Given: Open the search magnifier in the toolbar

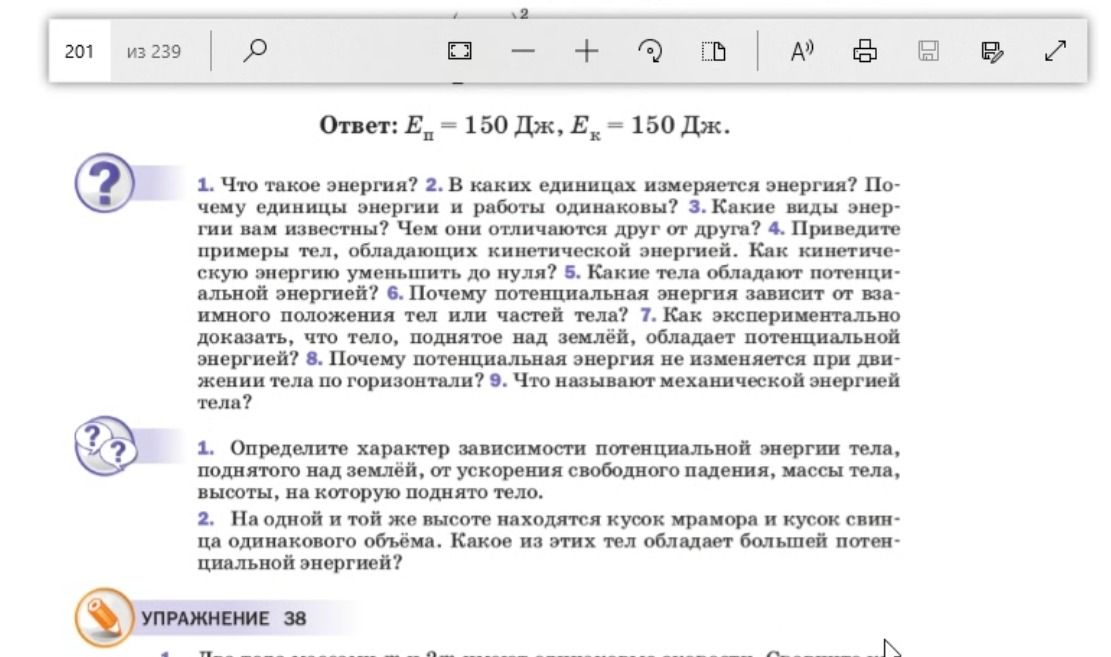Looking at the screenshot, I should (254, 51).
